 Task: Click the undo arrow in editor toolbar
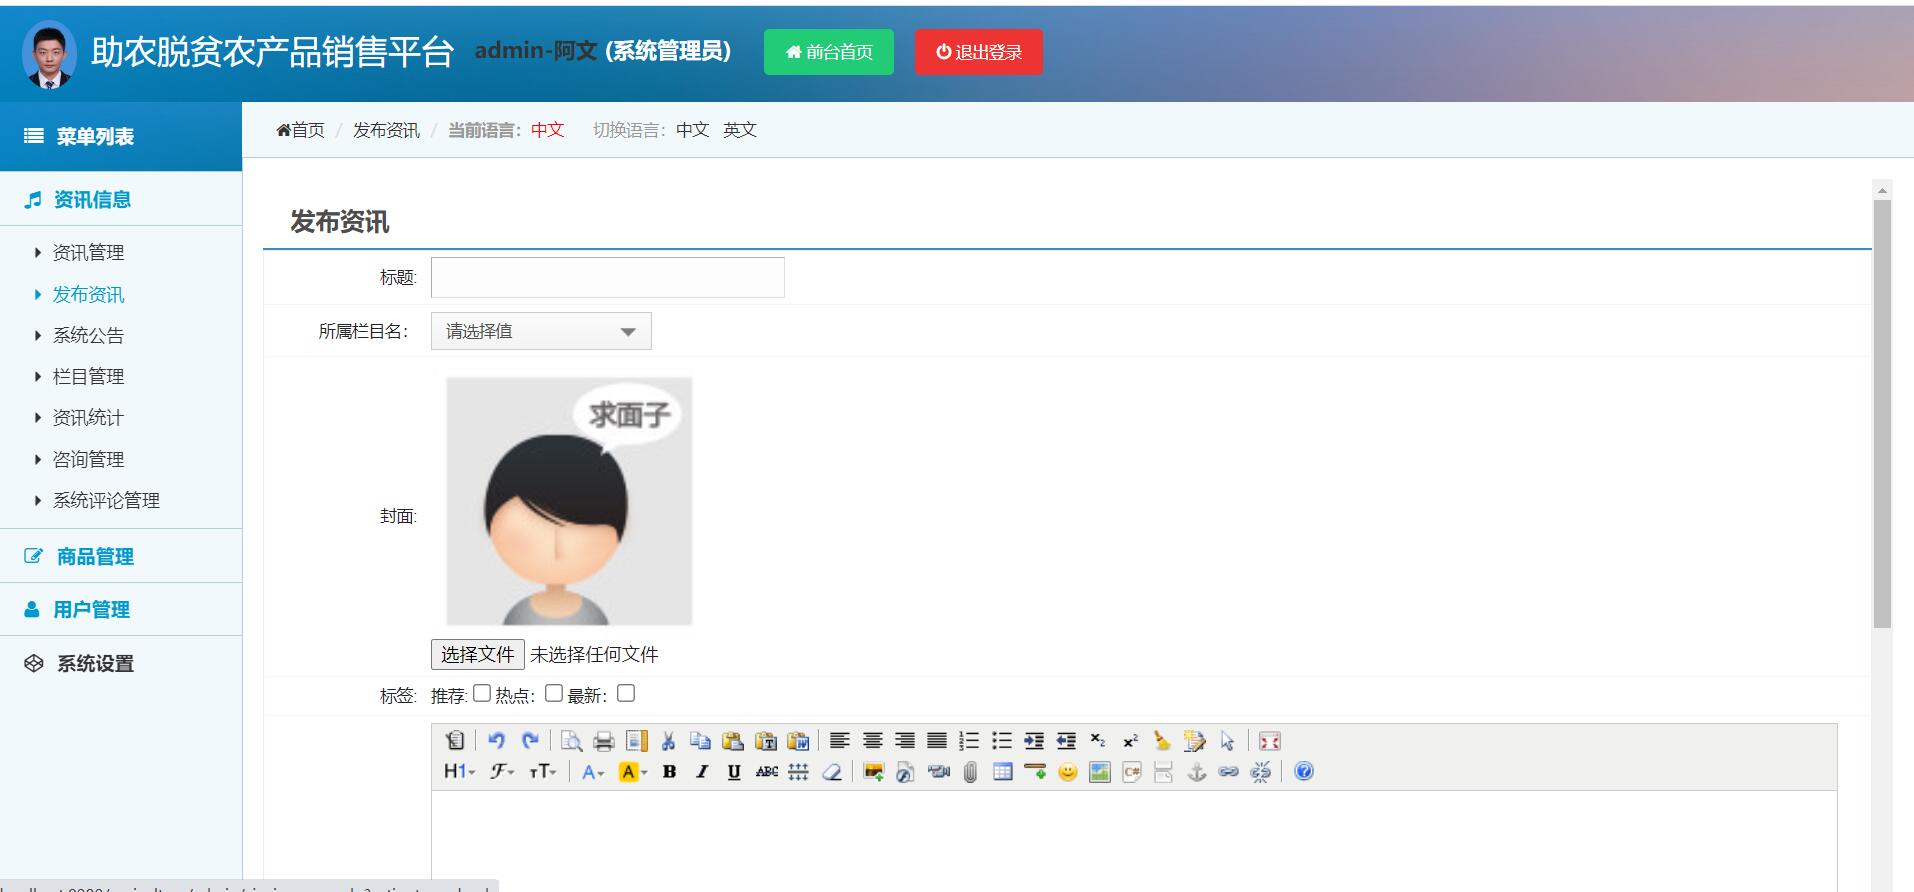[x=497, y=741]
